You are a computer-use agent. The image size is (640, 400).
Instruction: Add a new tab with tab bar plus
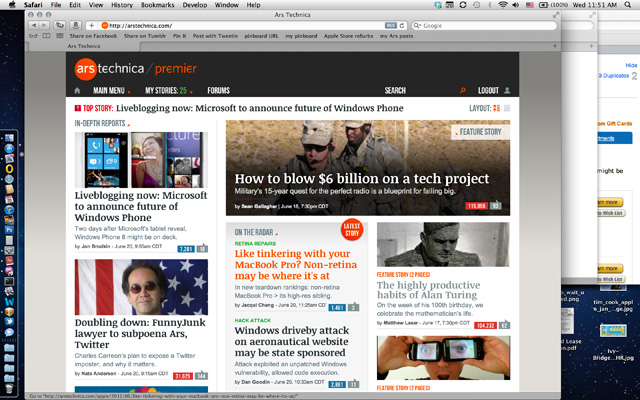coord(554,46)
